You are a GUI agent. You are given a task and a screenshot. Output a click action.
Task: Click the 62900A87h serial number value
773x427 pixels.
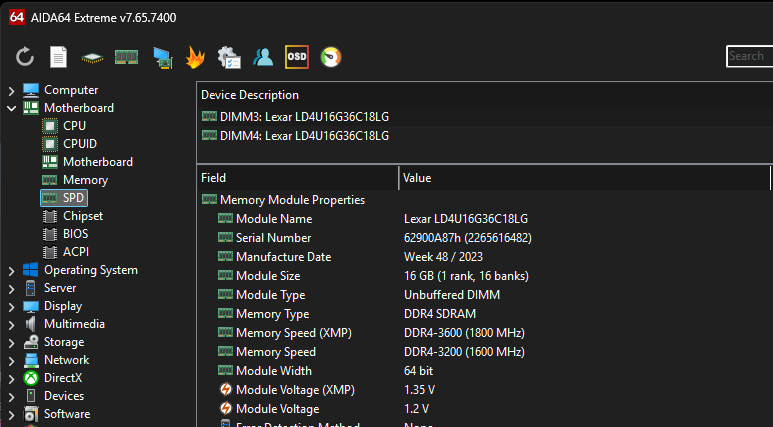pos(468,238)
